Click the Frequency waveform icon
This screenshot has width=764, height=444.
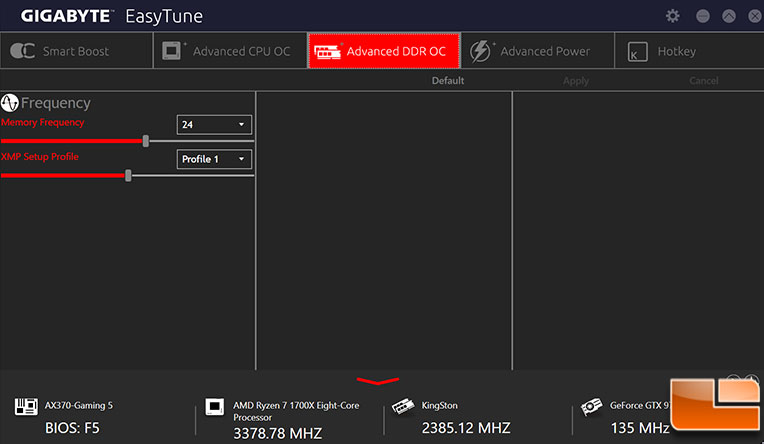10,103
